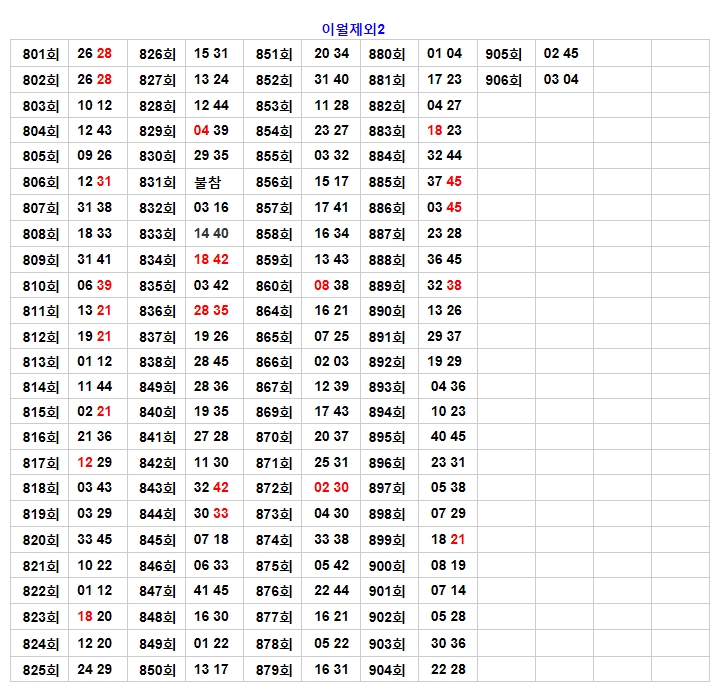Screen dimensions: 724x696
Task: Select the 03 04 cell beside 906회
Action: point(561,80)
